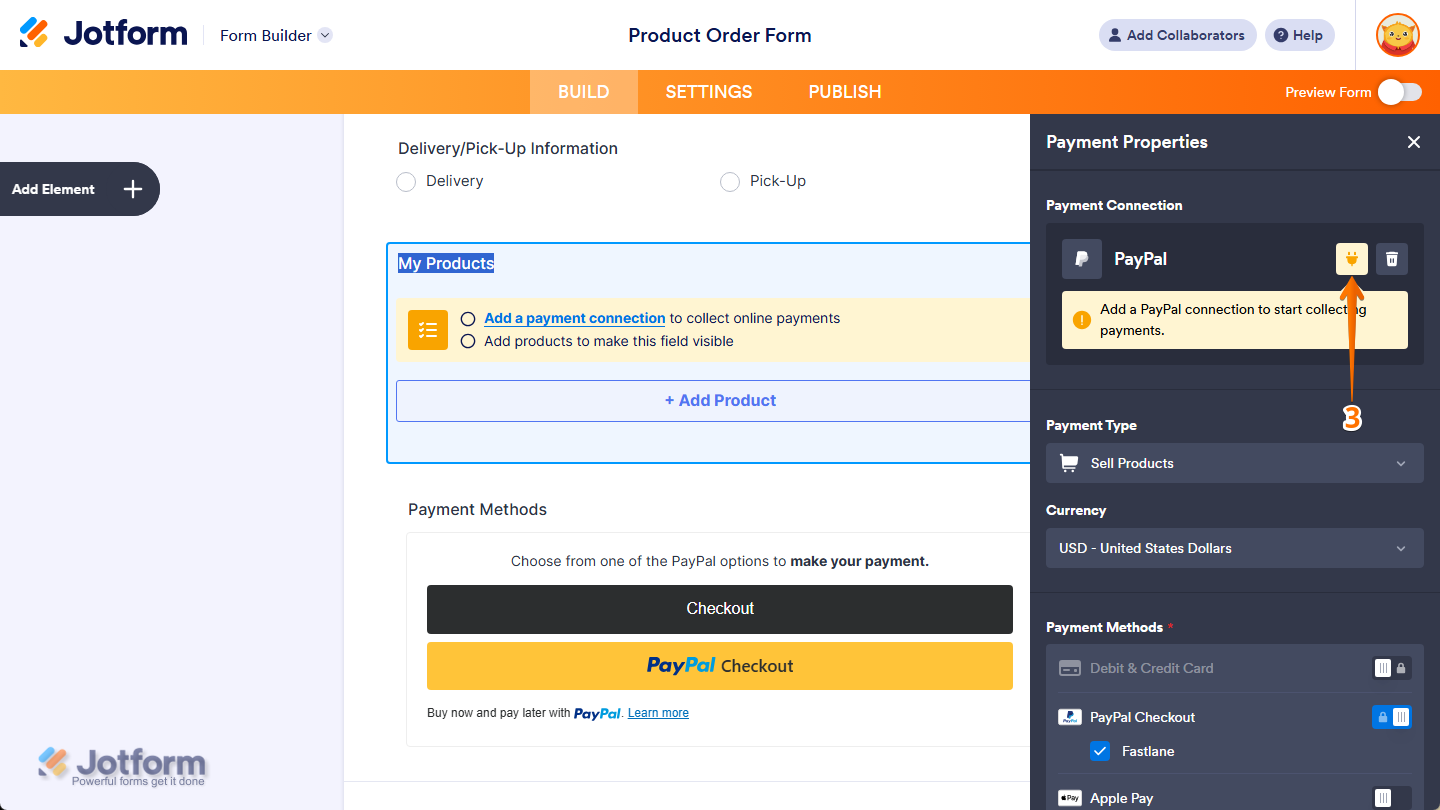1440x810 pixels.
Task: Click the Add Product button
Action: 720,400
